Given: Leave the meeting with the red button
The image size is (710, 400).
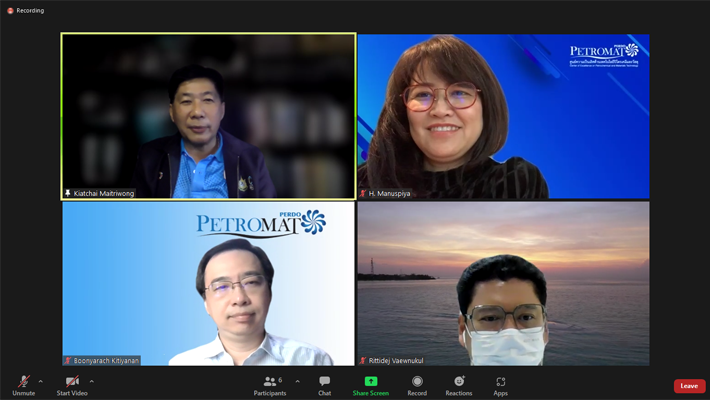Looking at the screenshot, I should (689, 386).
